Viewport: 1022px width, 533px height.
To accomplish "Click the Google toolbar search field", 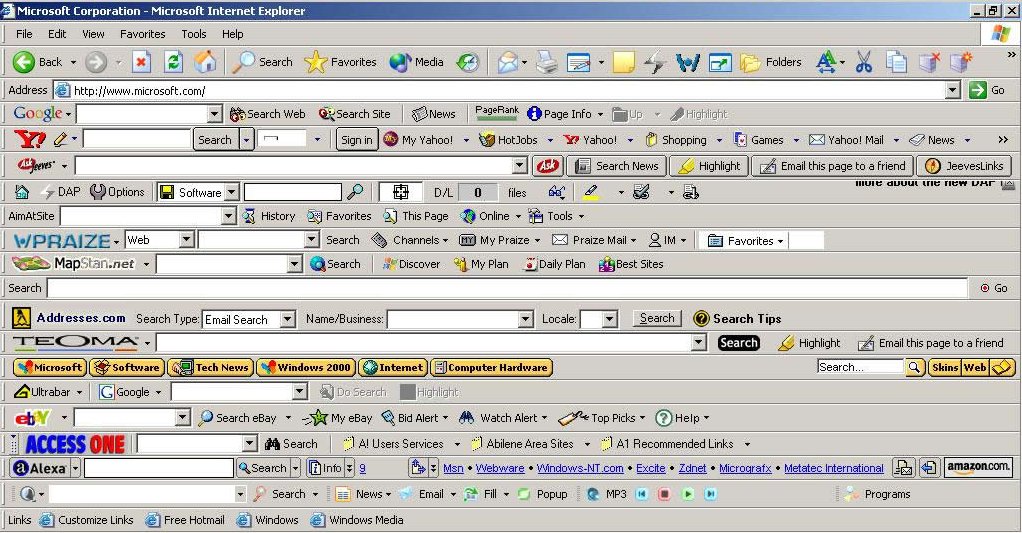I will coord(149,114).
